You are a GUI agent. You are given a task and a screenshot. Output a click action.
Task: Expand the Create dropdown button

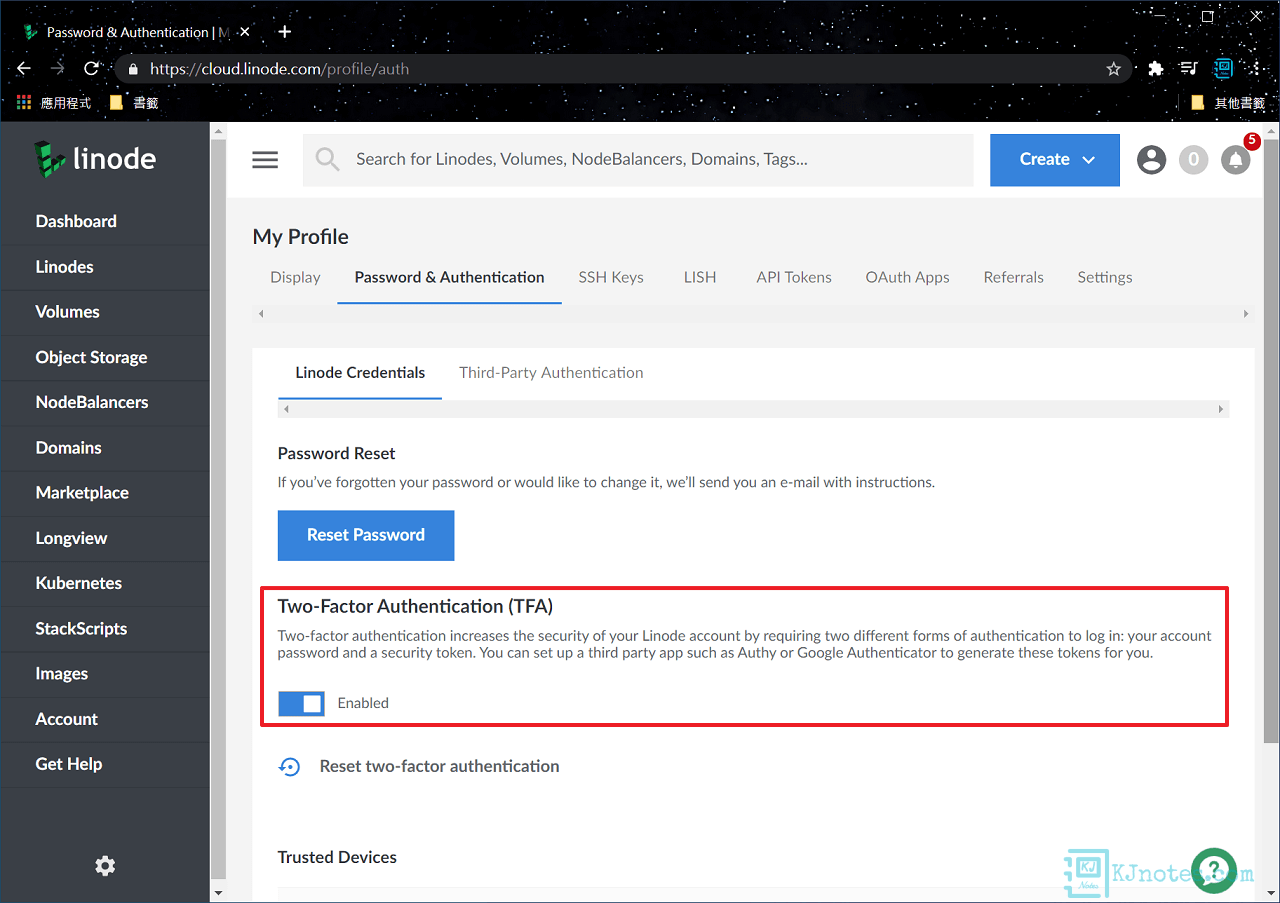coord(1055,160)
